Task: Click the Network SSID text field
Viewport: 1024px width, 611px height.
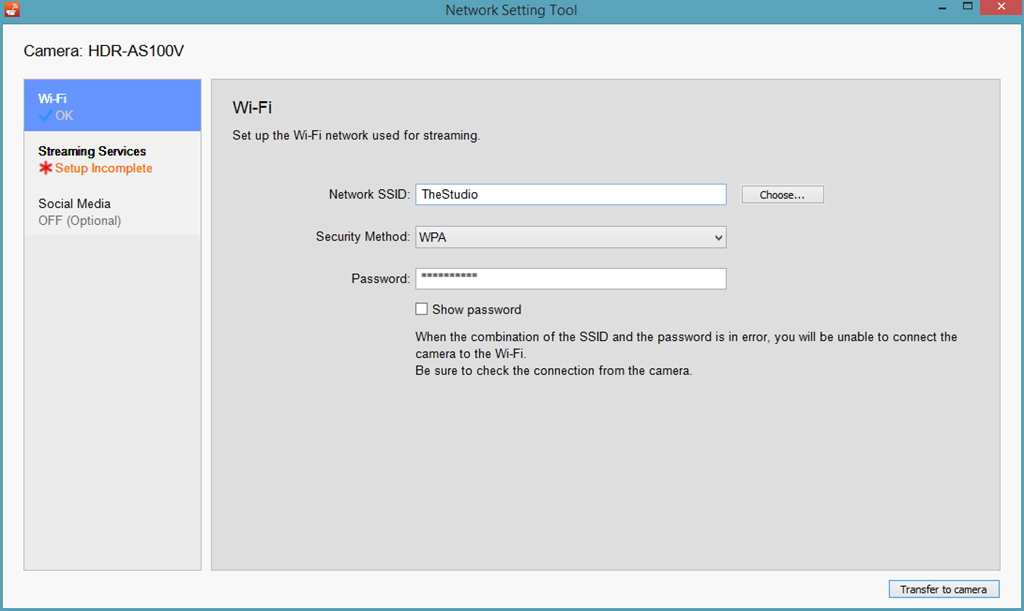Action: (571, 195)
